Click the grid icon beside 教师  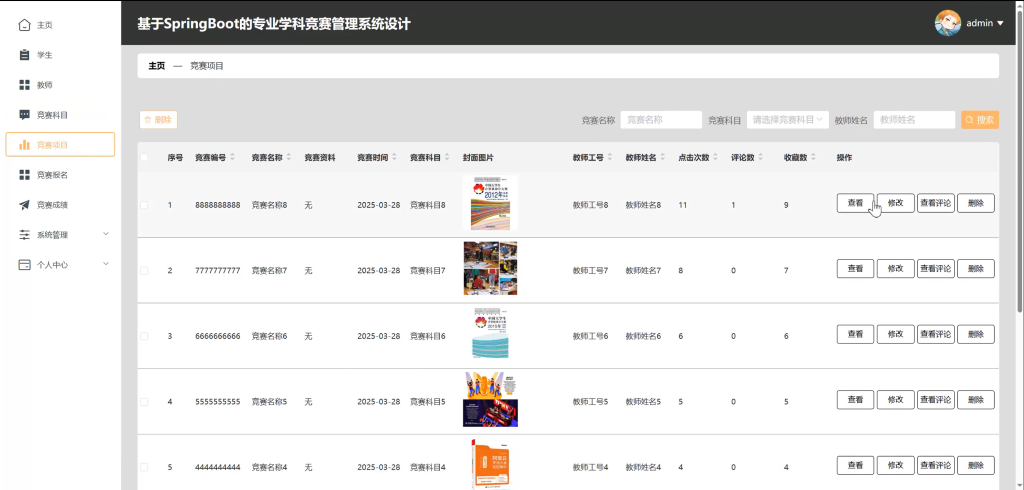(x=24, y=85)
